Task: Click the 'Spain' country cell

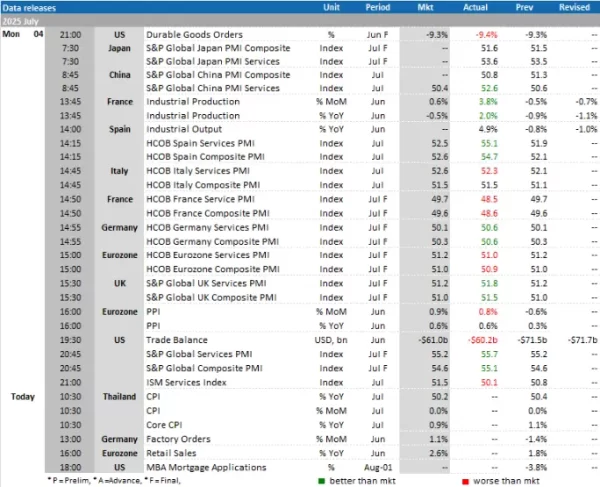Action: tap(120, 129)
